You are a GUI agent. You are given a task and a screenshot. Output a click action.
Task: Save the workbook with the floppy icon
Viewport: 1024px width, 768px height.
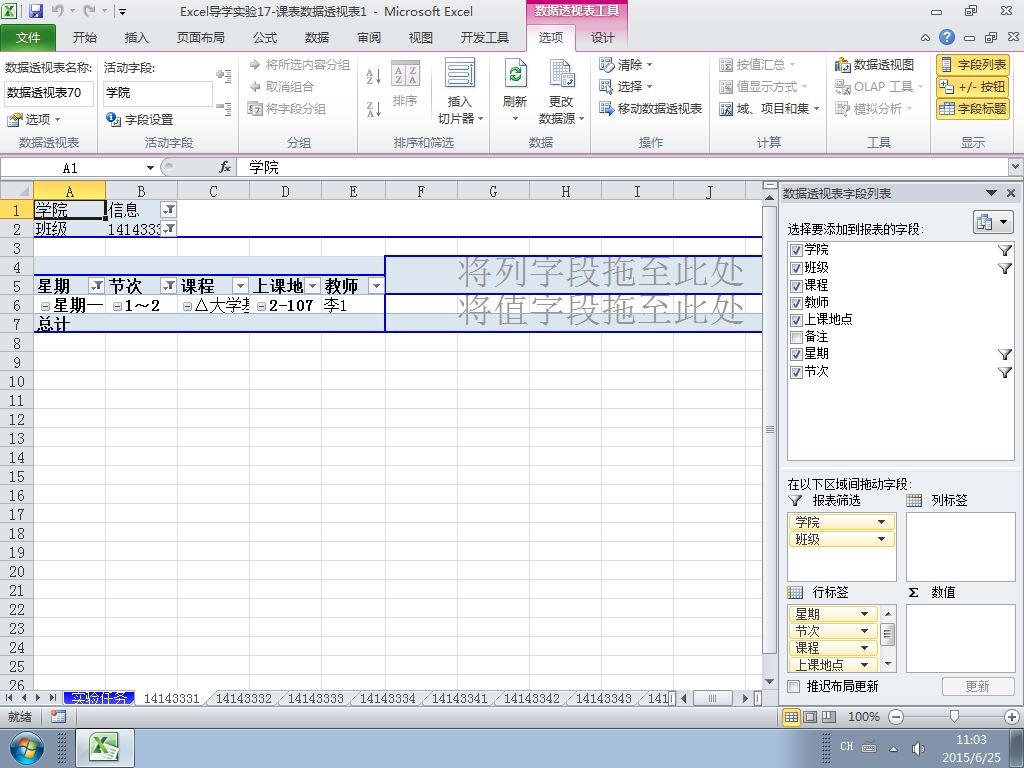(35, 11)
